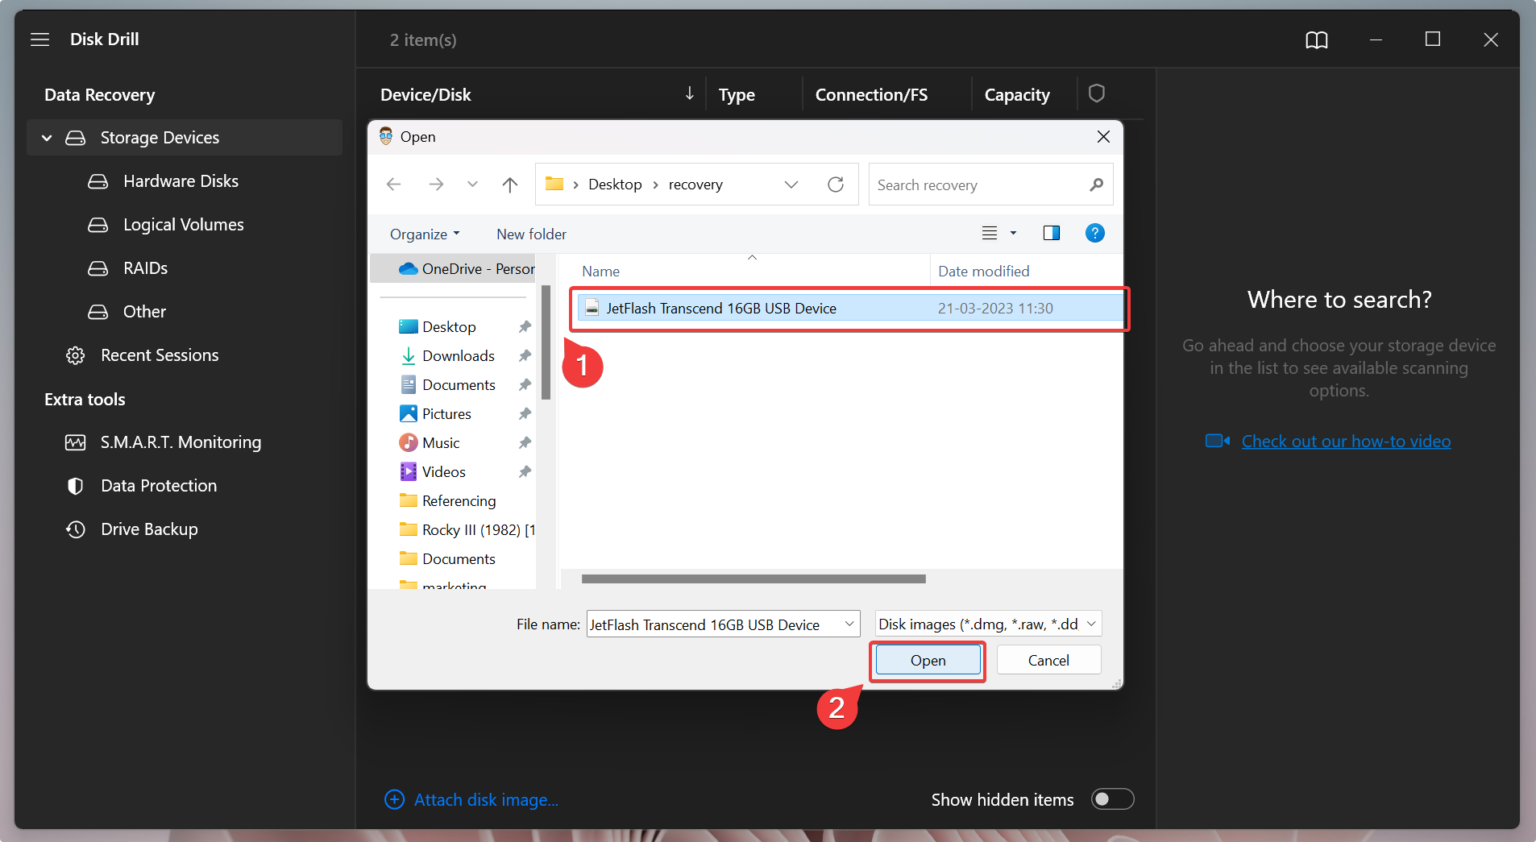Open the Data Protection tool
The image size is (1536, 842).
[158, 485]
